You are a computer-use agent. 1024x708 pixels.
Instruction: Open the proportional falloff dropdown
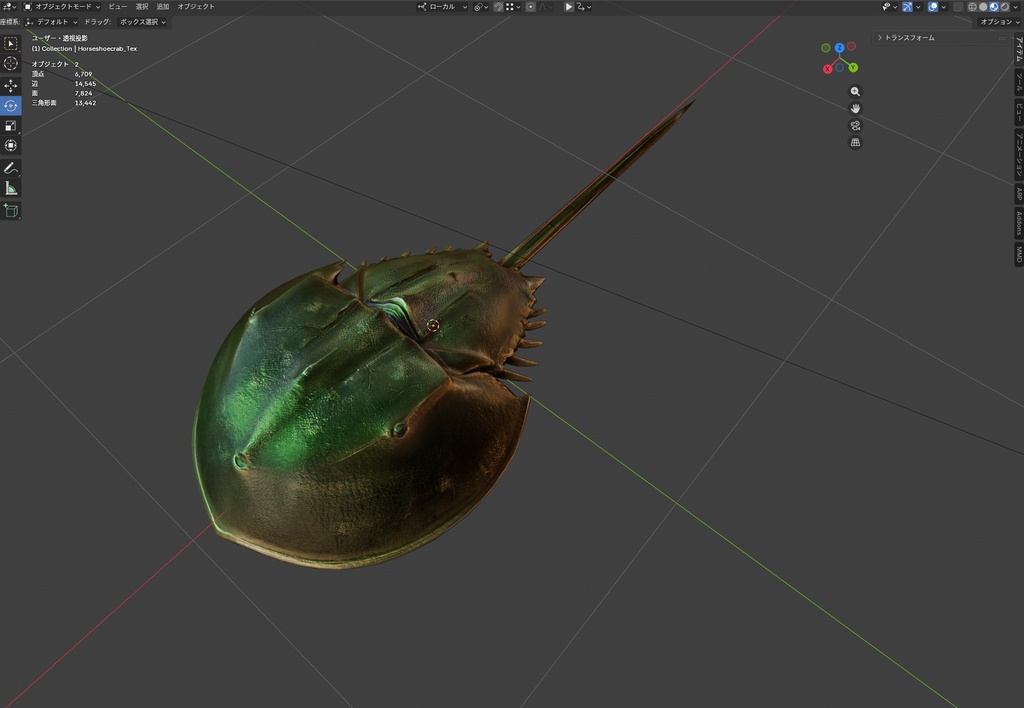pos(545,7)
